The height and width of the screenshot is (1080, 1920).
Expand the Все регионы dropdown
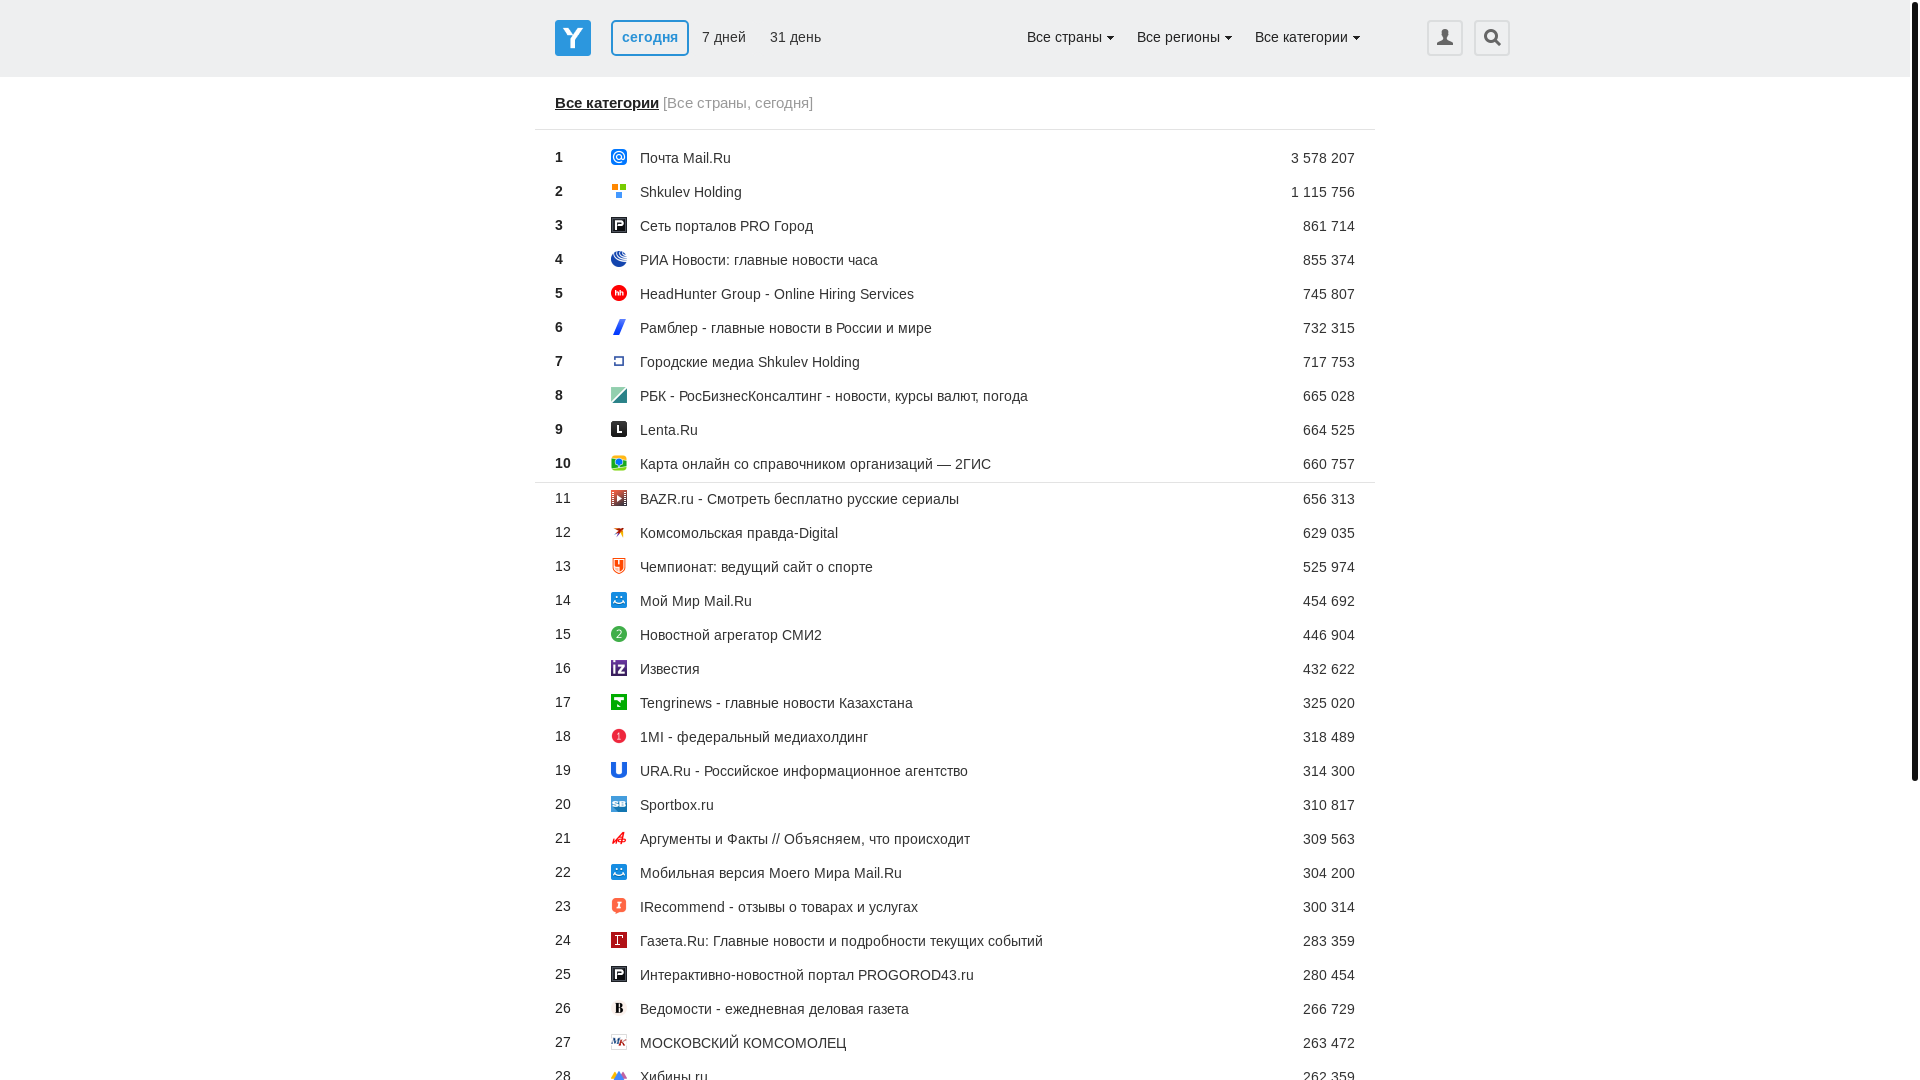pyautogui.click(x=1184, y=37)
